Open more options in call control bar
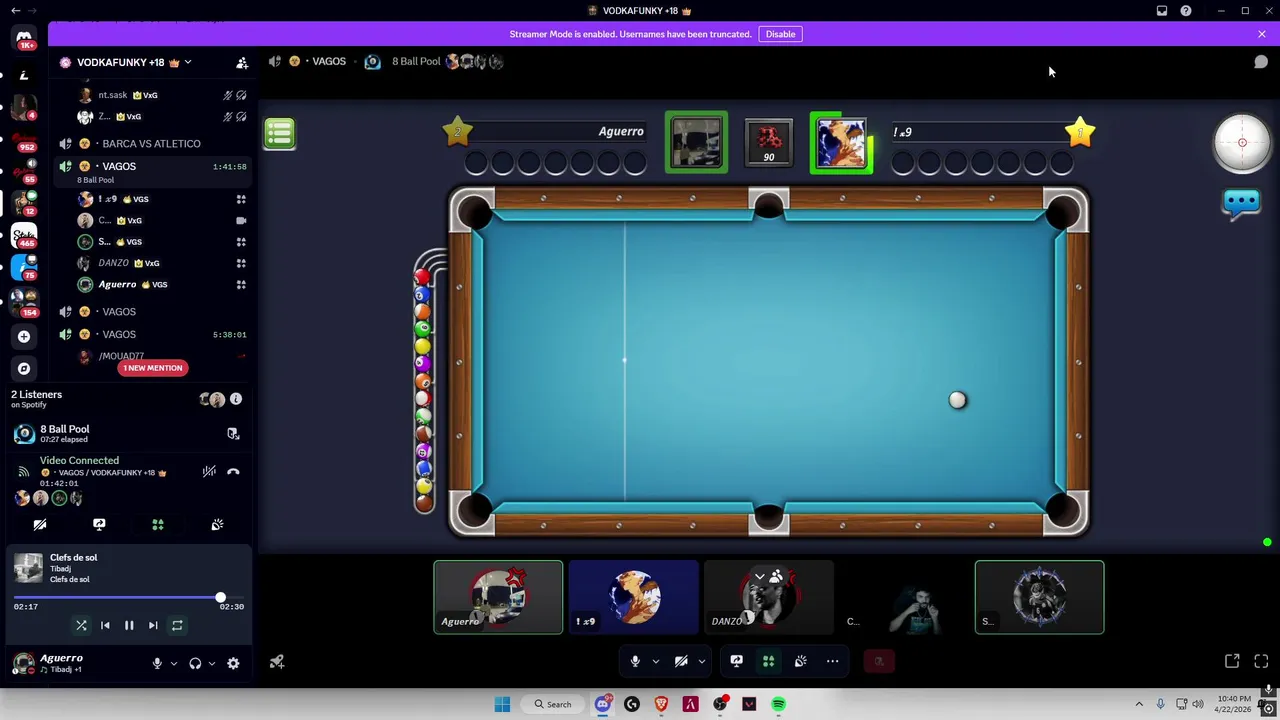This screenshot has width=1280, height=720. coord(832,661)
